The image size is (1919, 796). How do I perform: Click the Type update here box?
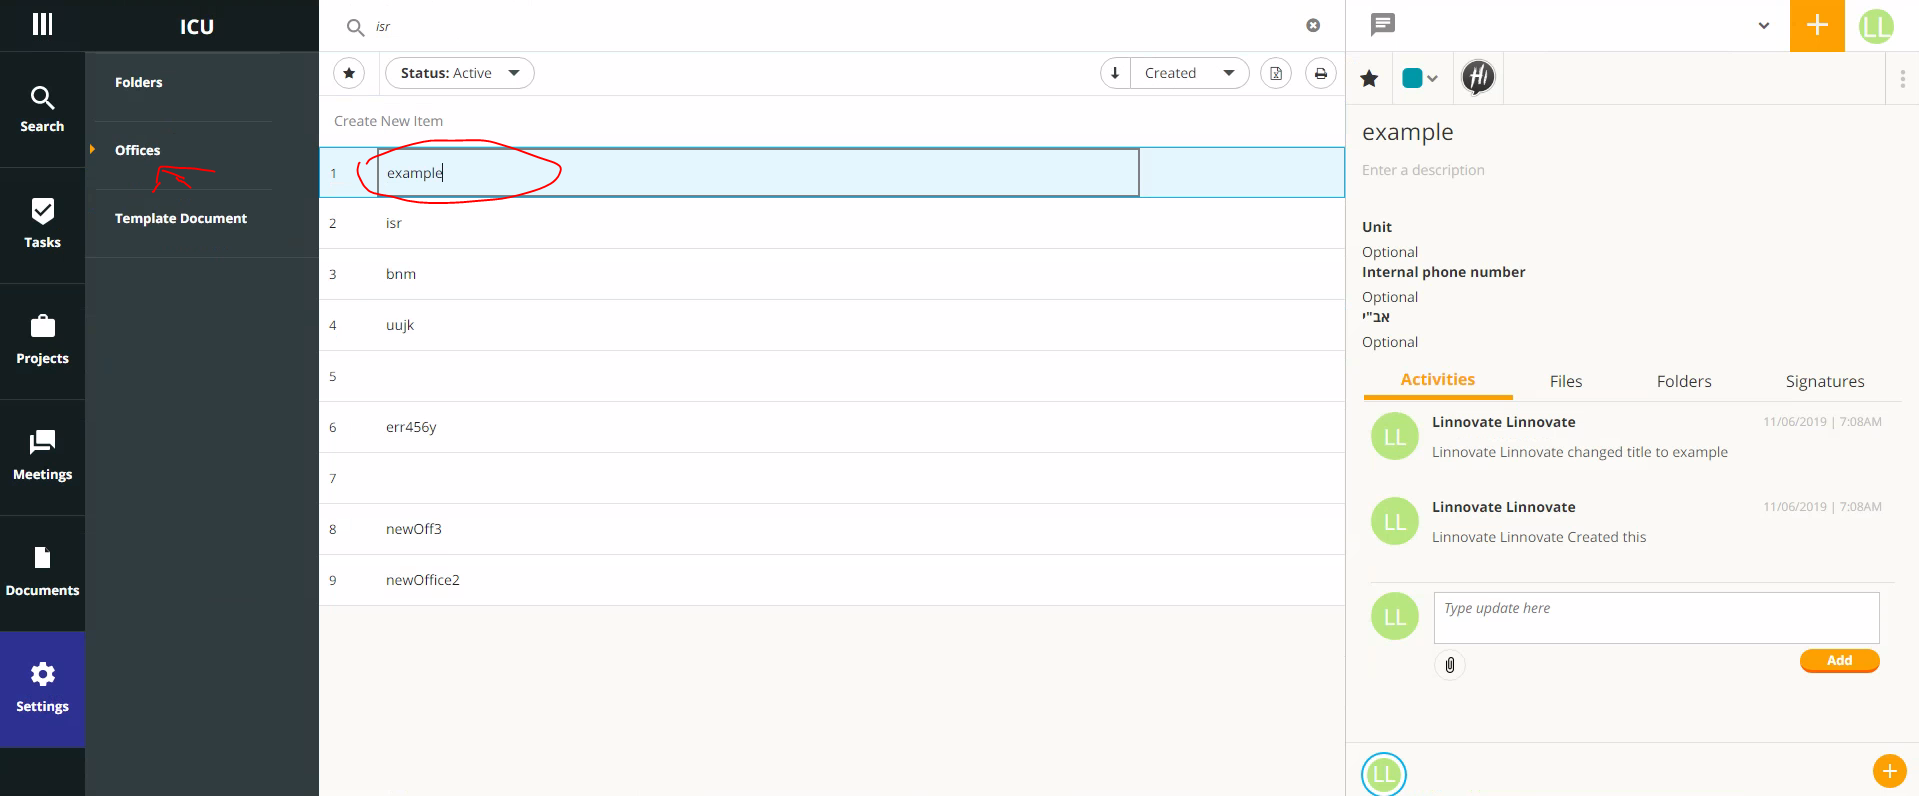point(1656,618)
